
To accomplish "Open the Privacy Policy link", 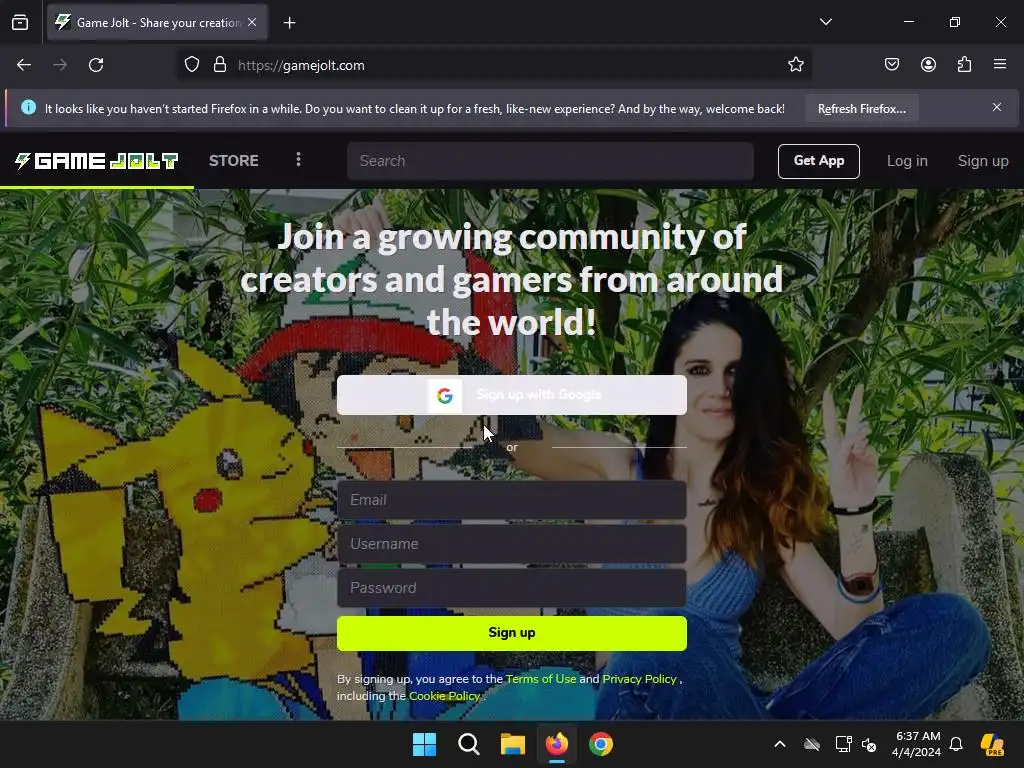I will click(x=639, y=679).
